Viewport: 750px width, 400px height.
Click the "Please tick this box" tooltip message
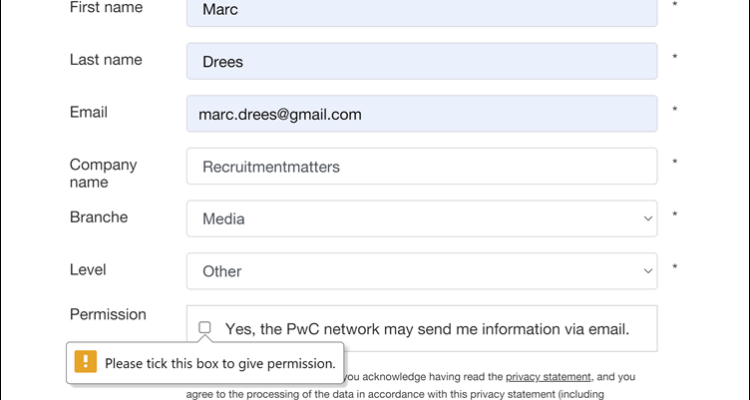pyautogui.click(x=220, y=363)
